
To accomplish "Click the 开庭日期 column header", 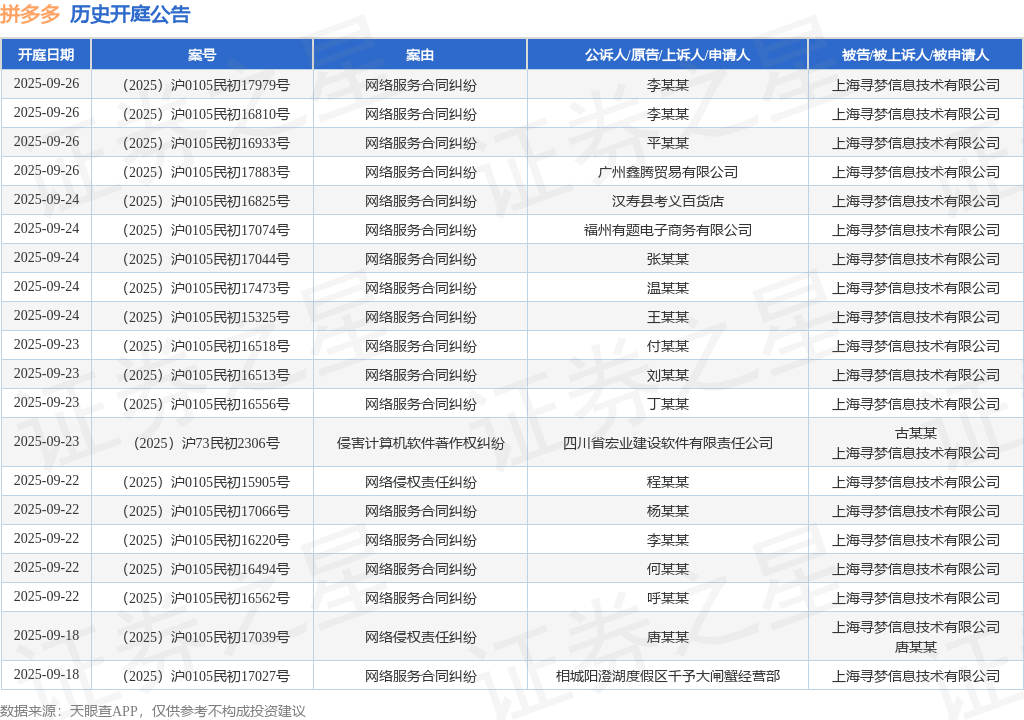I will (46, 55).
